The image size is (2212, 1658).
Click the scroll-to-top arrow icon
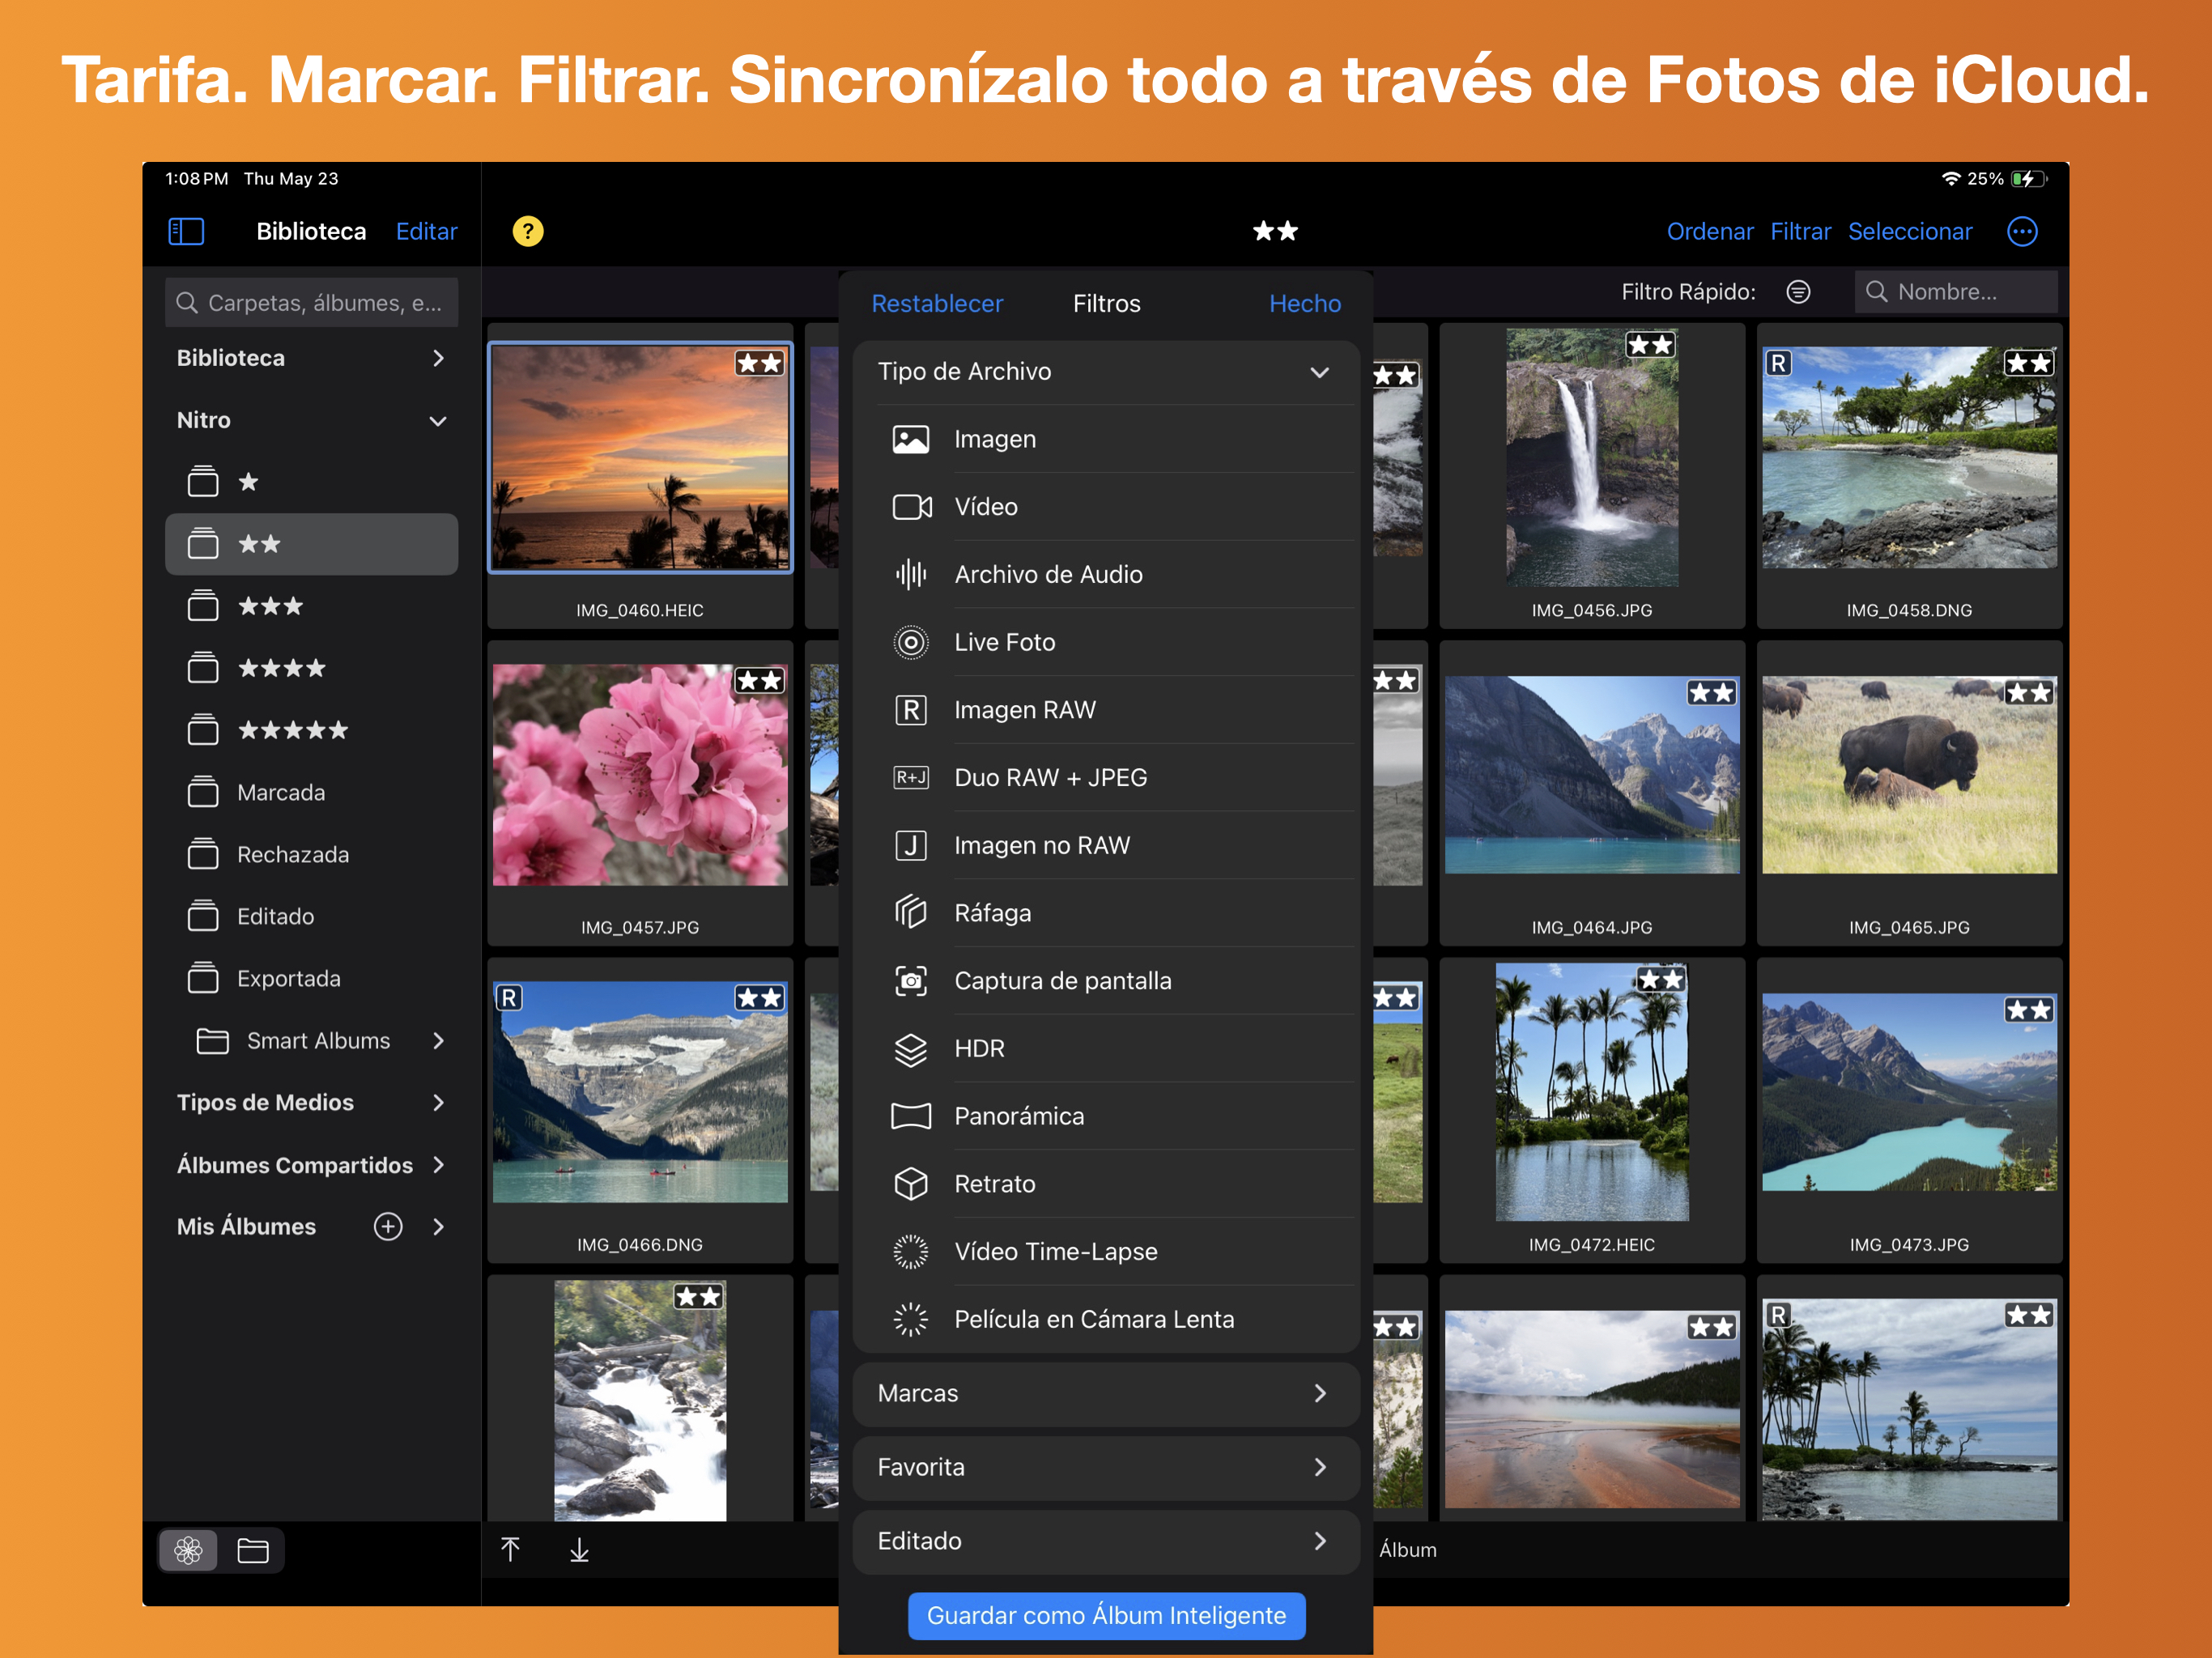(x=510, y=1550)
